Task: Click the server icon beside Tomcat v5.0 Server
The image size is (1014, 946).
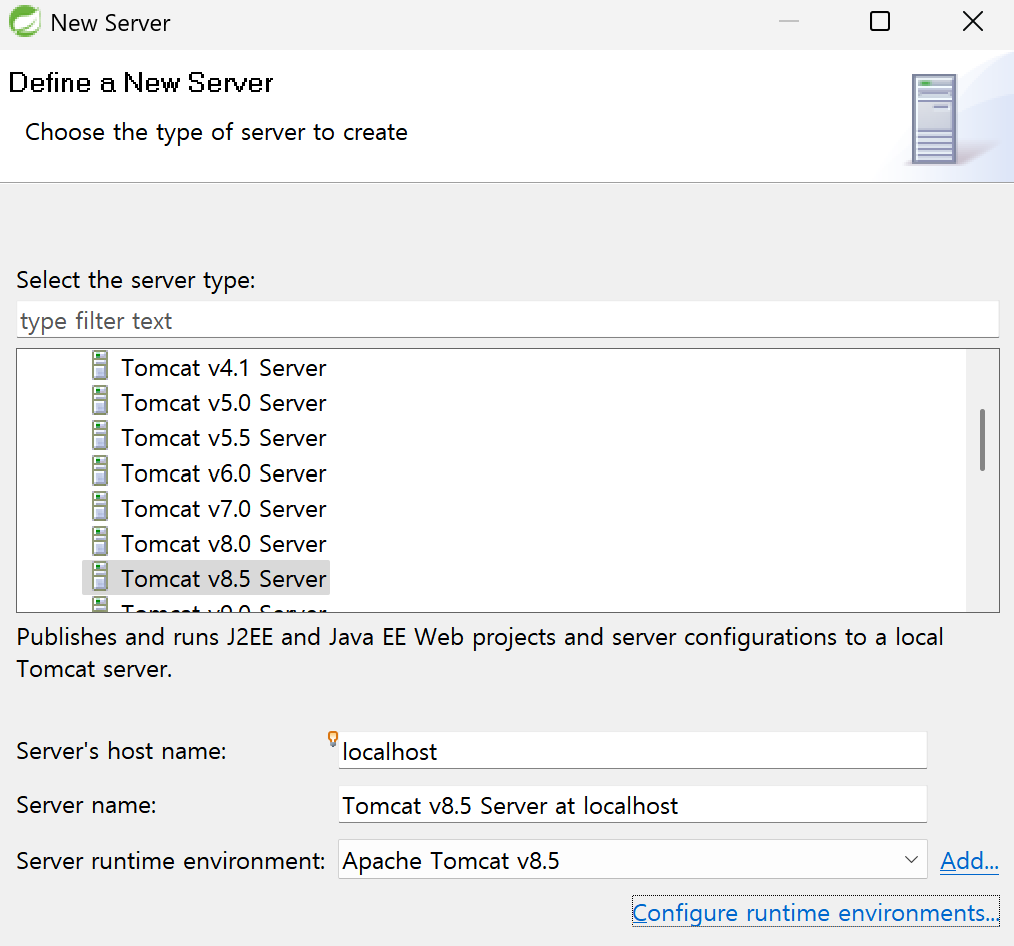Action: [100, 401]
